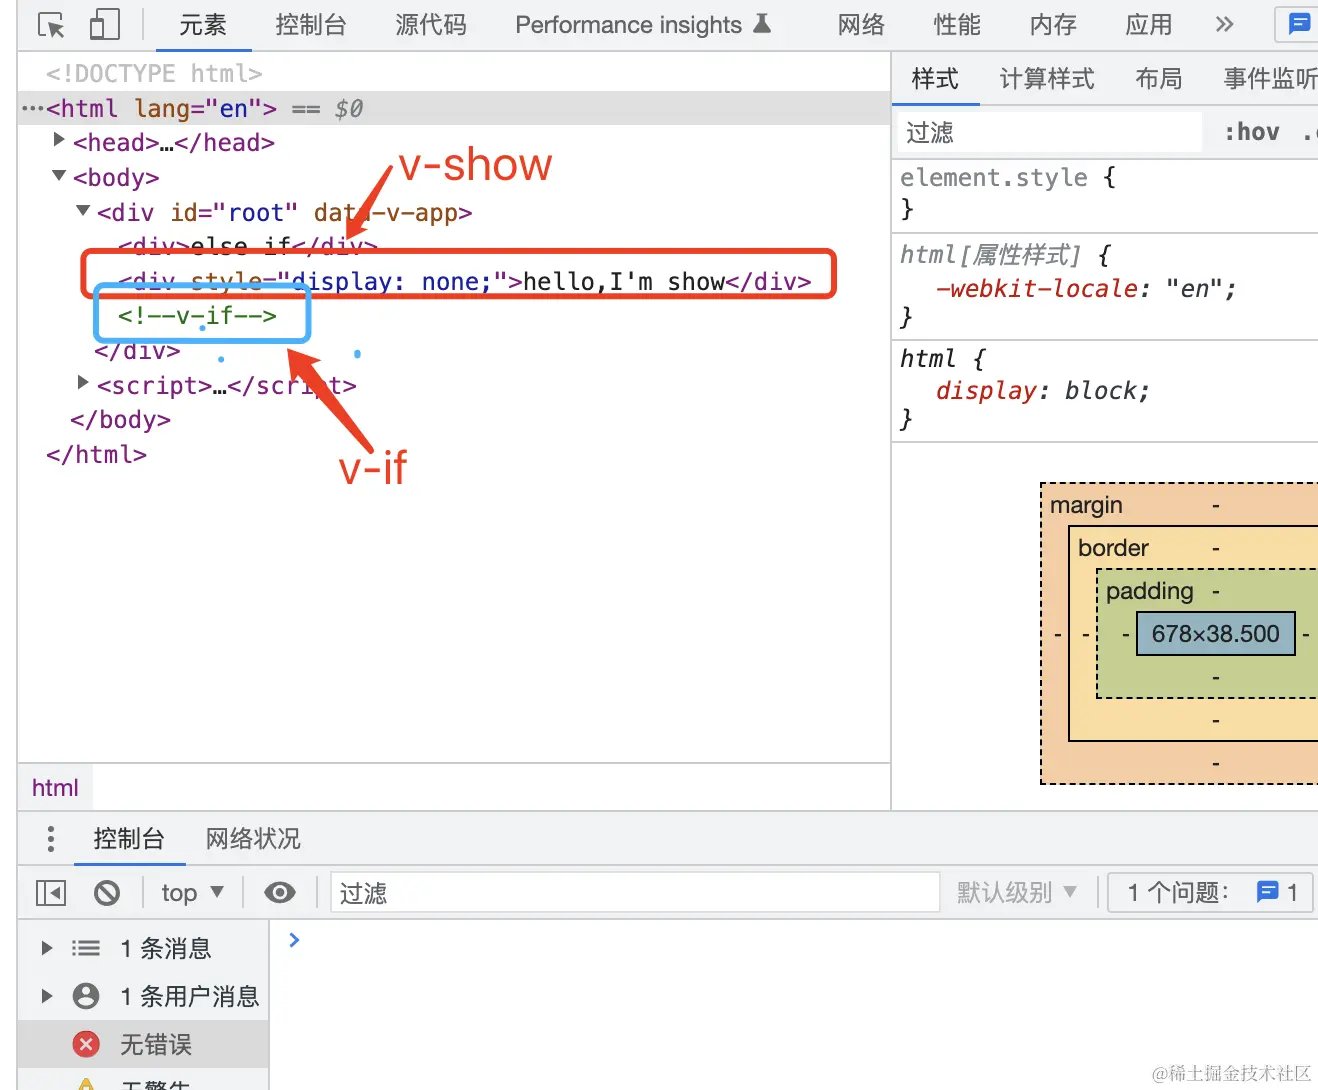Click the user messages person icon
1318x1090 pixels.
click(86, 996)
